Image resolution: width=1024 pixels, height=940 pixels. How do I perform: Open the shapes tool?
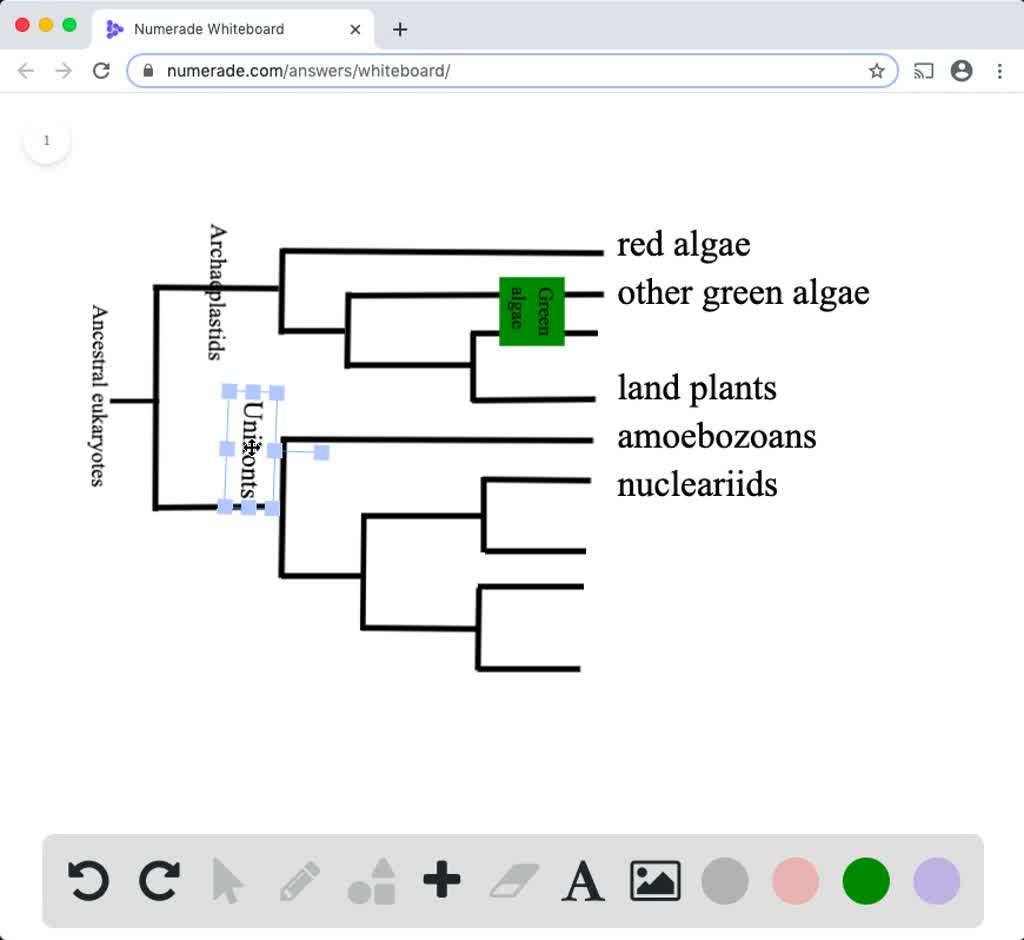[370, 881]
